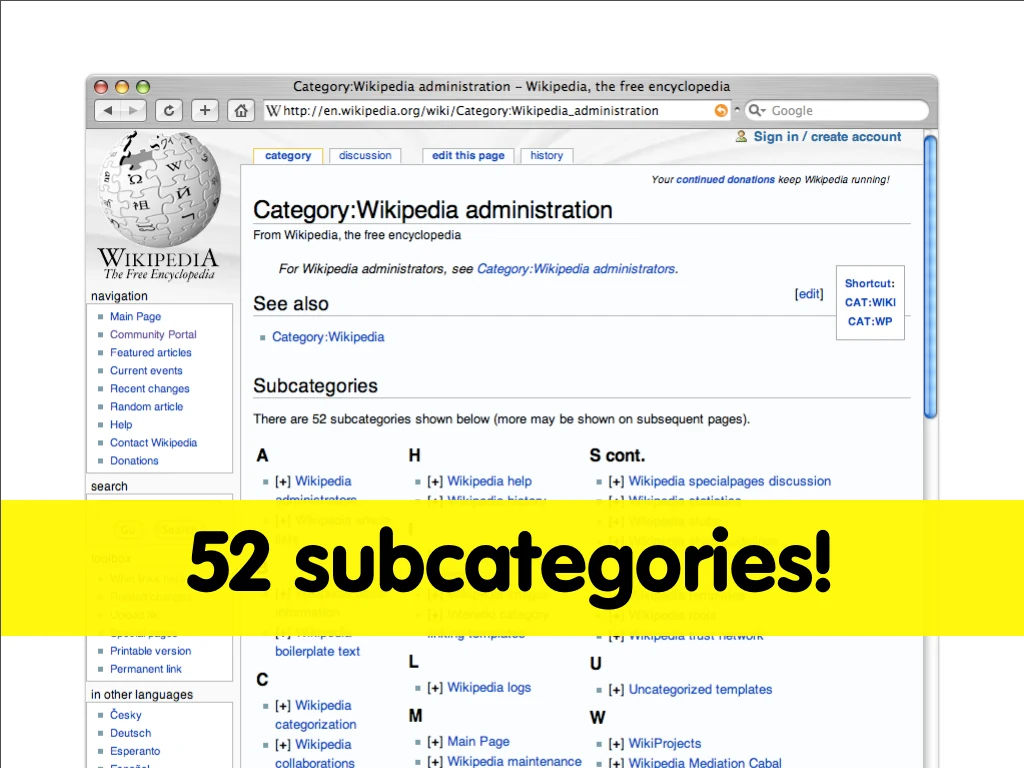Image resolution: width=1024 pixels, height=768 pixels.
Task: Select the URL address field
Action: point(496,110)
